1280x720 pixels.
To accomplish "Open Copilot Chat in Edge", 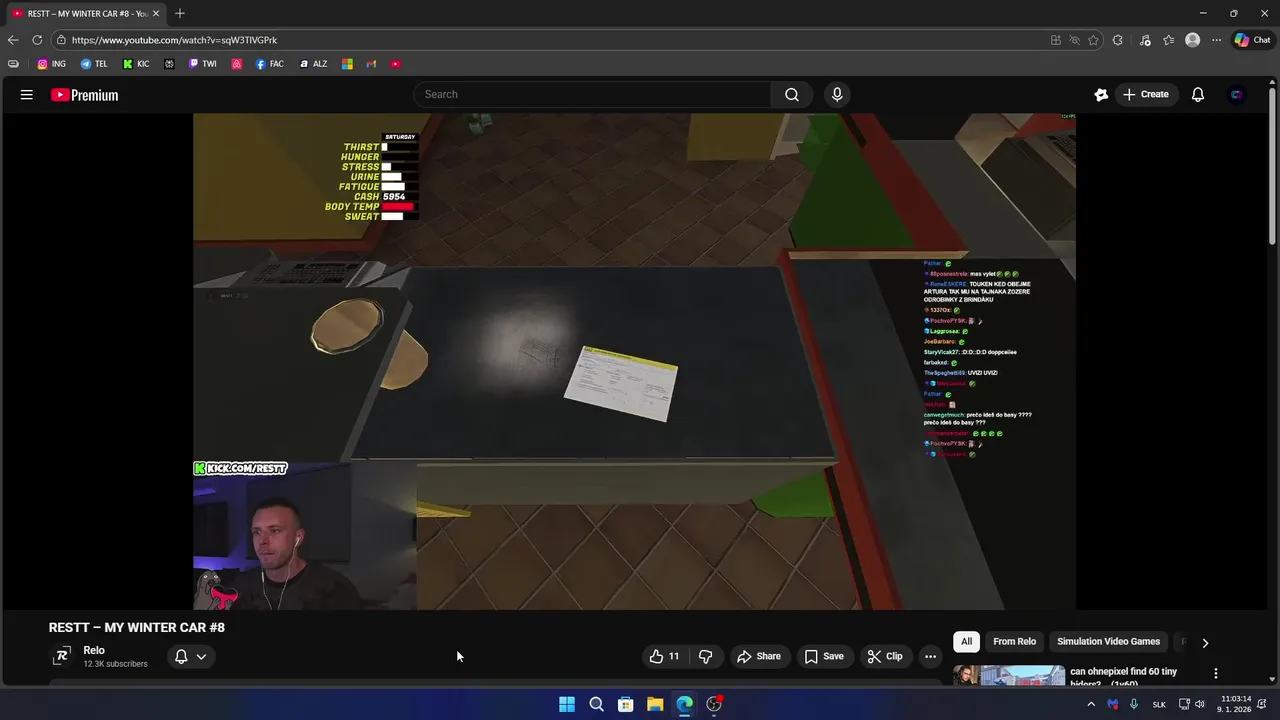I will coord(1252,40).
